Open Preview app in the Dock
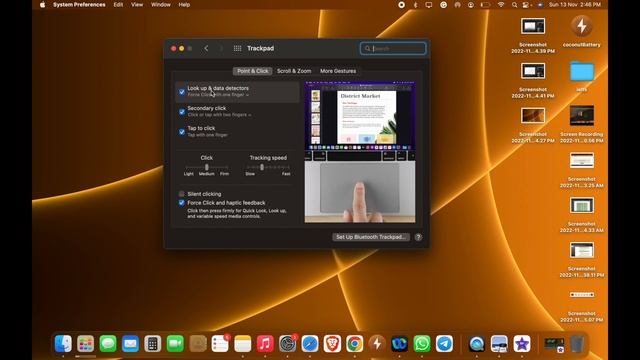This screenshot has width=640, height=360. tap(499, 344)
